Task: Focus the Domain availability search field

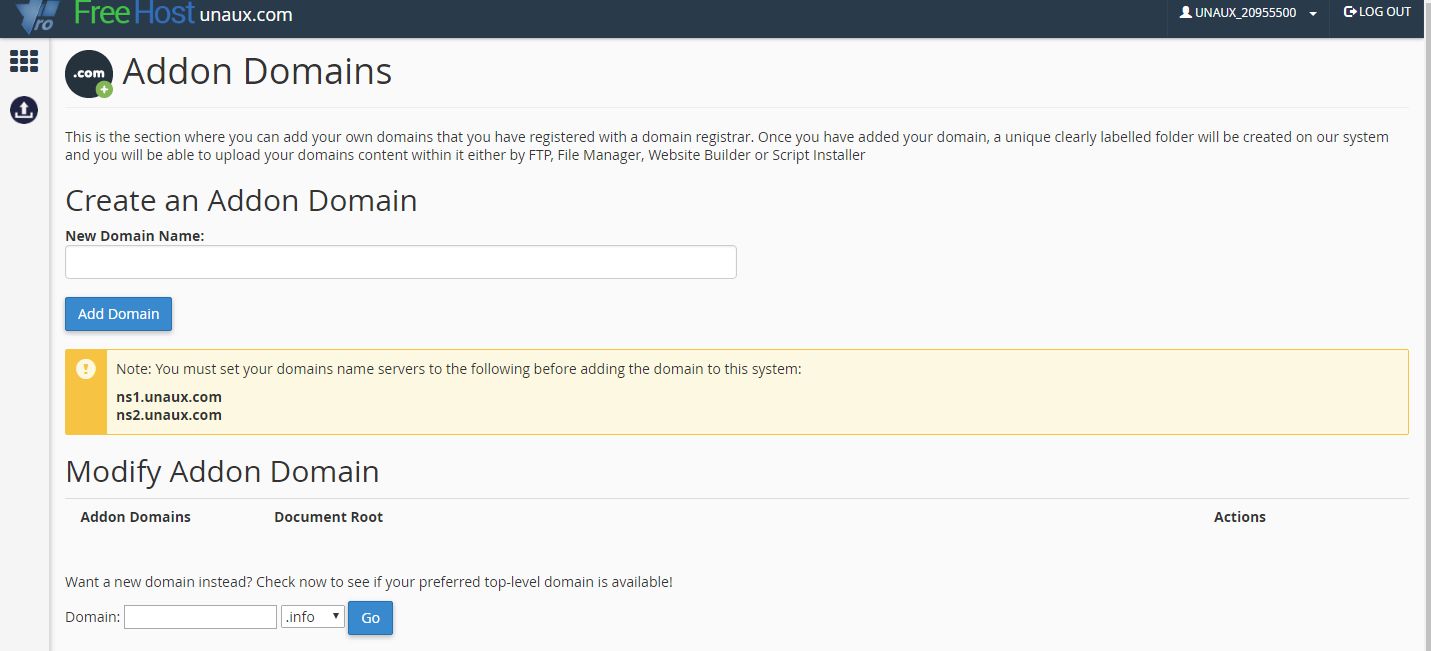Action: pyautogui.click(x=200, y=616)
